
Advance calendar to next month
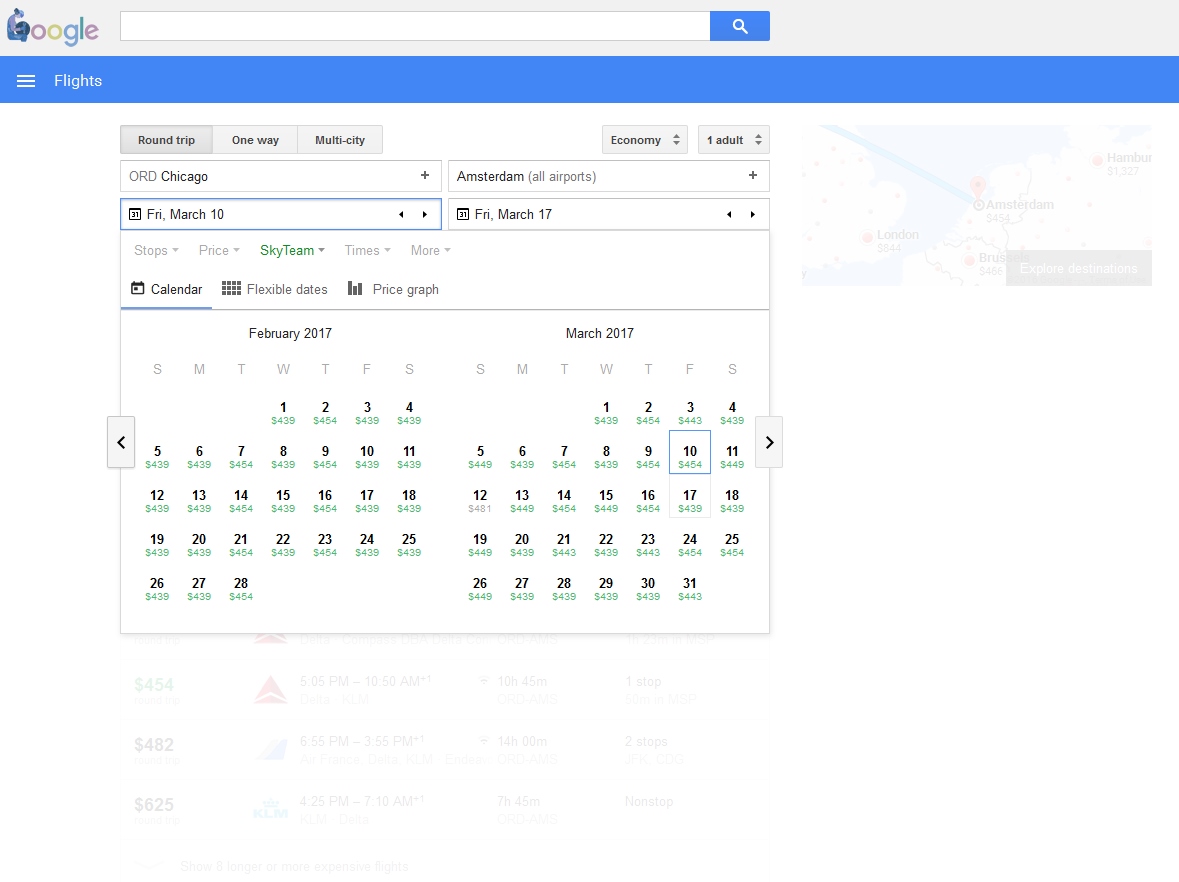click(768, 442)
